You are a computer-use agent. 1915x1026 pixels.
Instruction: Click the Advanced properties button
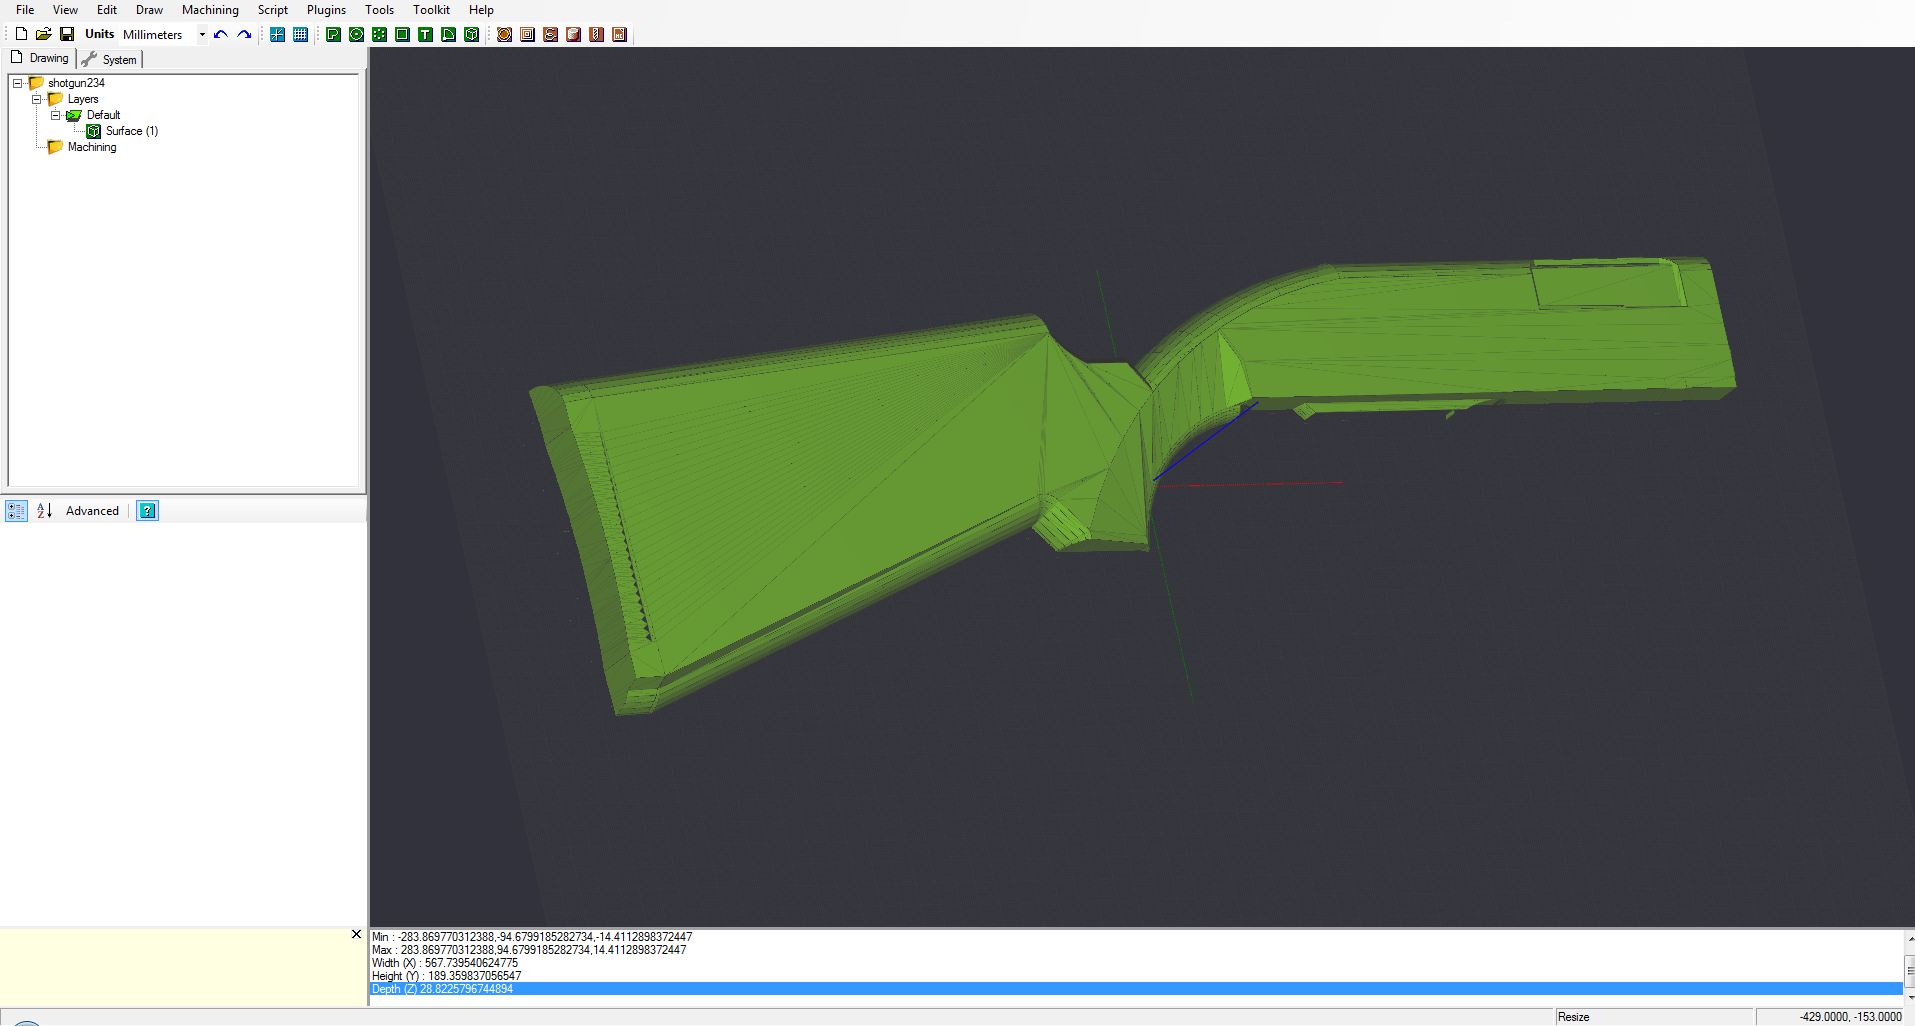(92, 511)
